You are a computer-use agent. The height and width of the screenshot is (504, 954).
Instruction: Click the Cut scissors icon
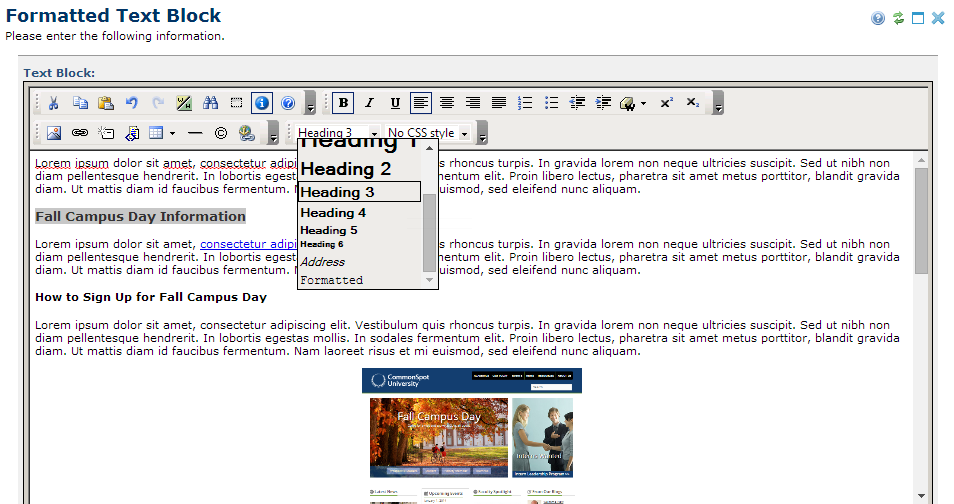click(x=54, y=103)
